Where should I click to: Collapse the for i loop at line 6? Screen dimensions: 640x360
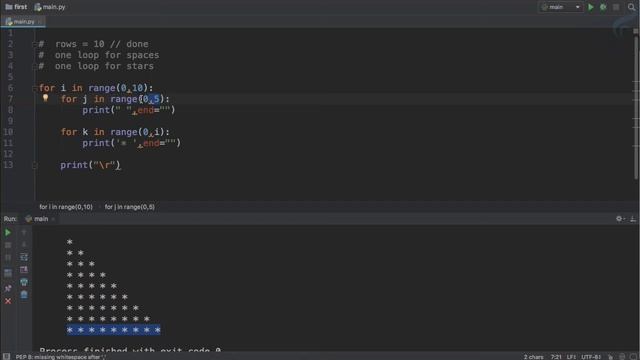pyautogui.click(x=35, y=88)
